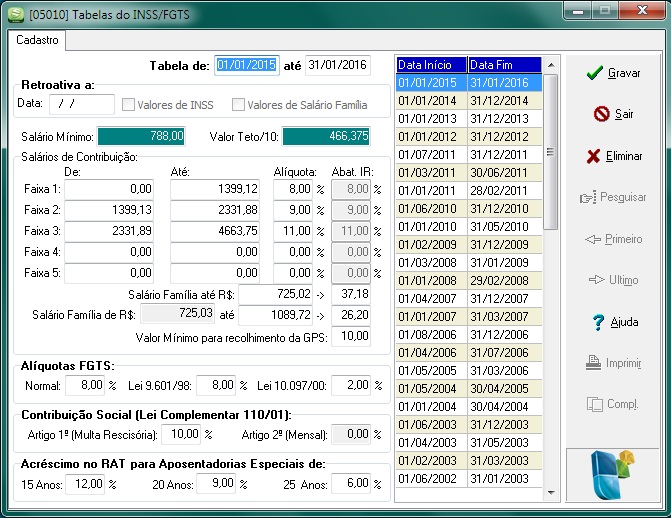Click the Compl. copy icon
The height and width of the screenshot is (518, 671).
[595, 404]
